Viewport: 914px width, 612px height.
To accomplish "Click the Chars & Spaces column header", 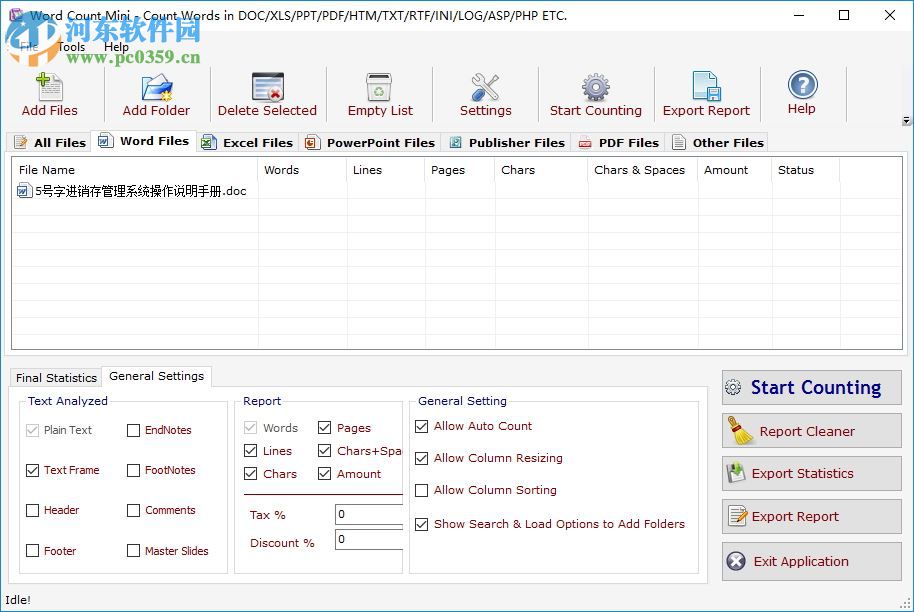I will pos(643,170).
